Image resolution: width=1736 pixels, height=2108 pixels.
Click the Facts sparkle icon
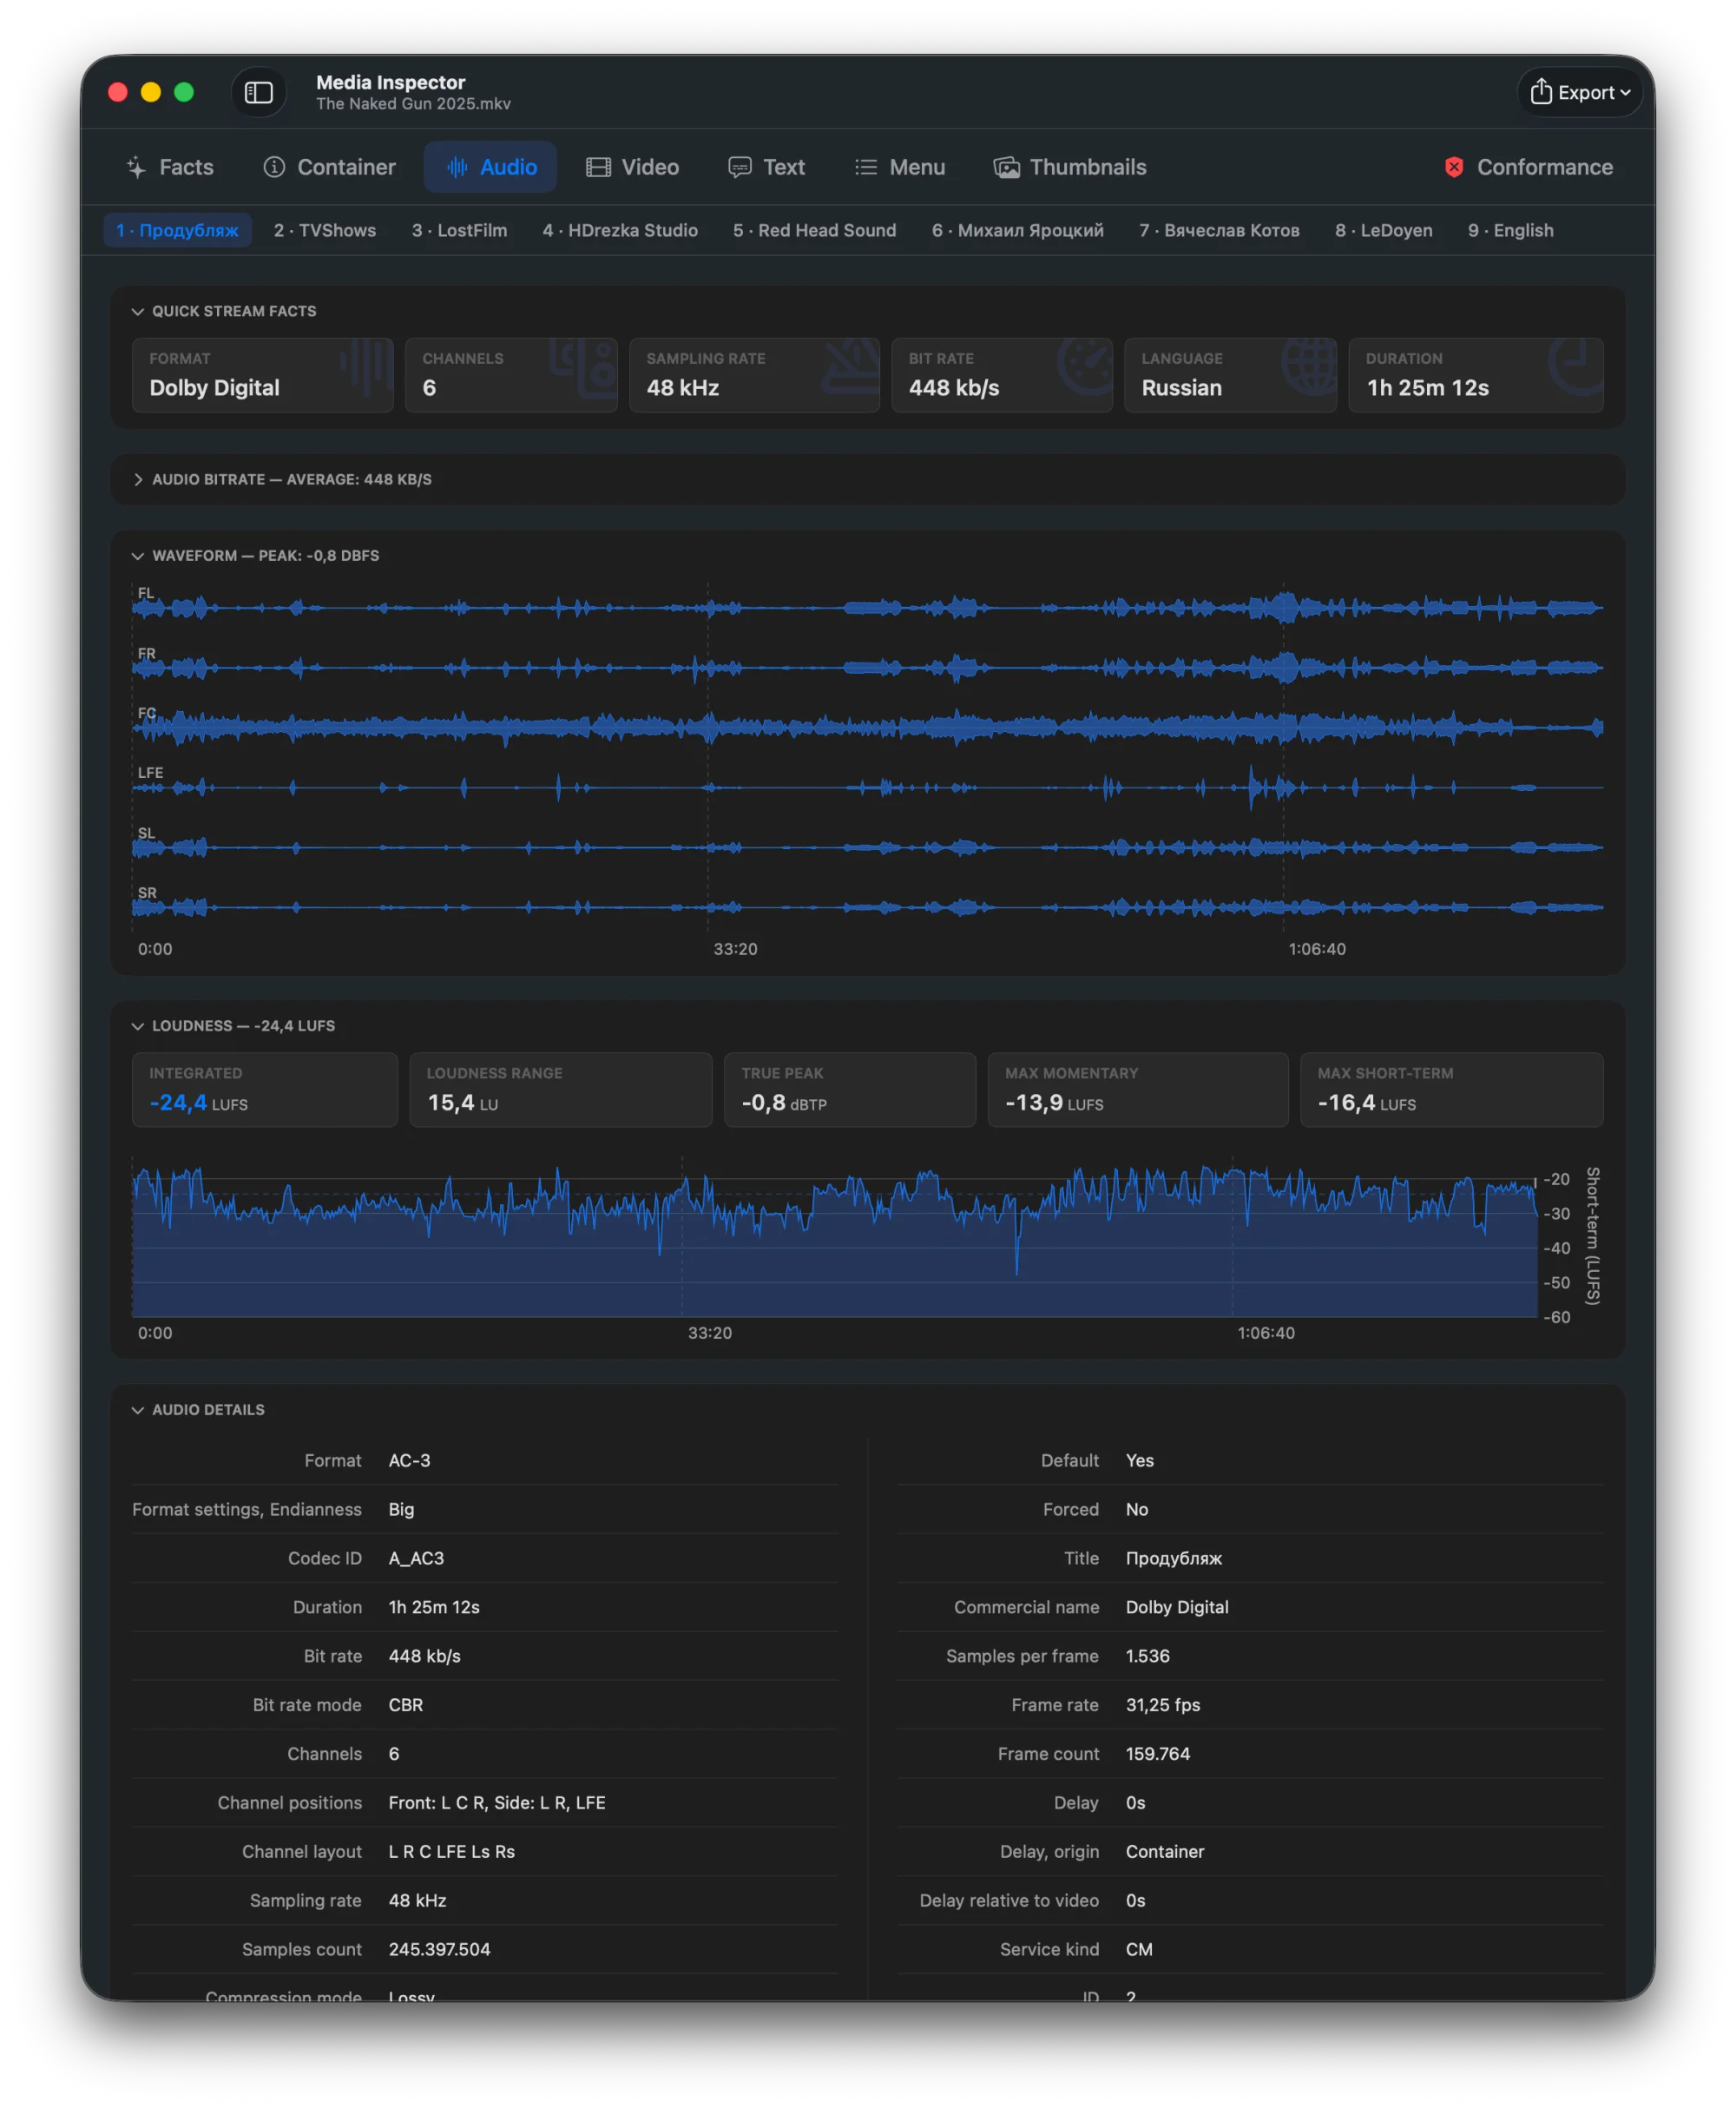136,167
